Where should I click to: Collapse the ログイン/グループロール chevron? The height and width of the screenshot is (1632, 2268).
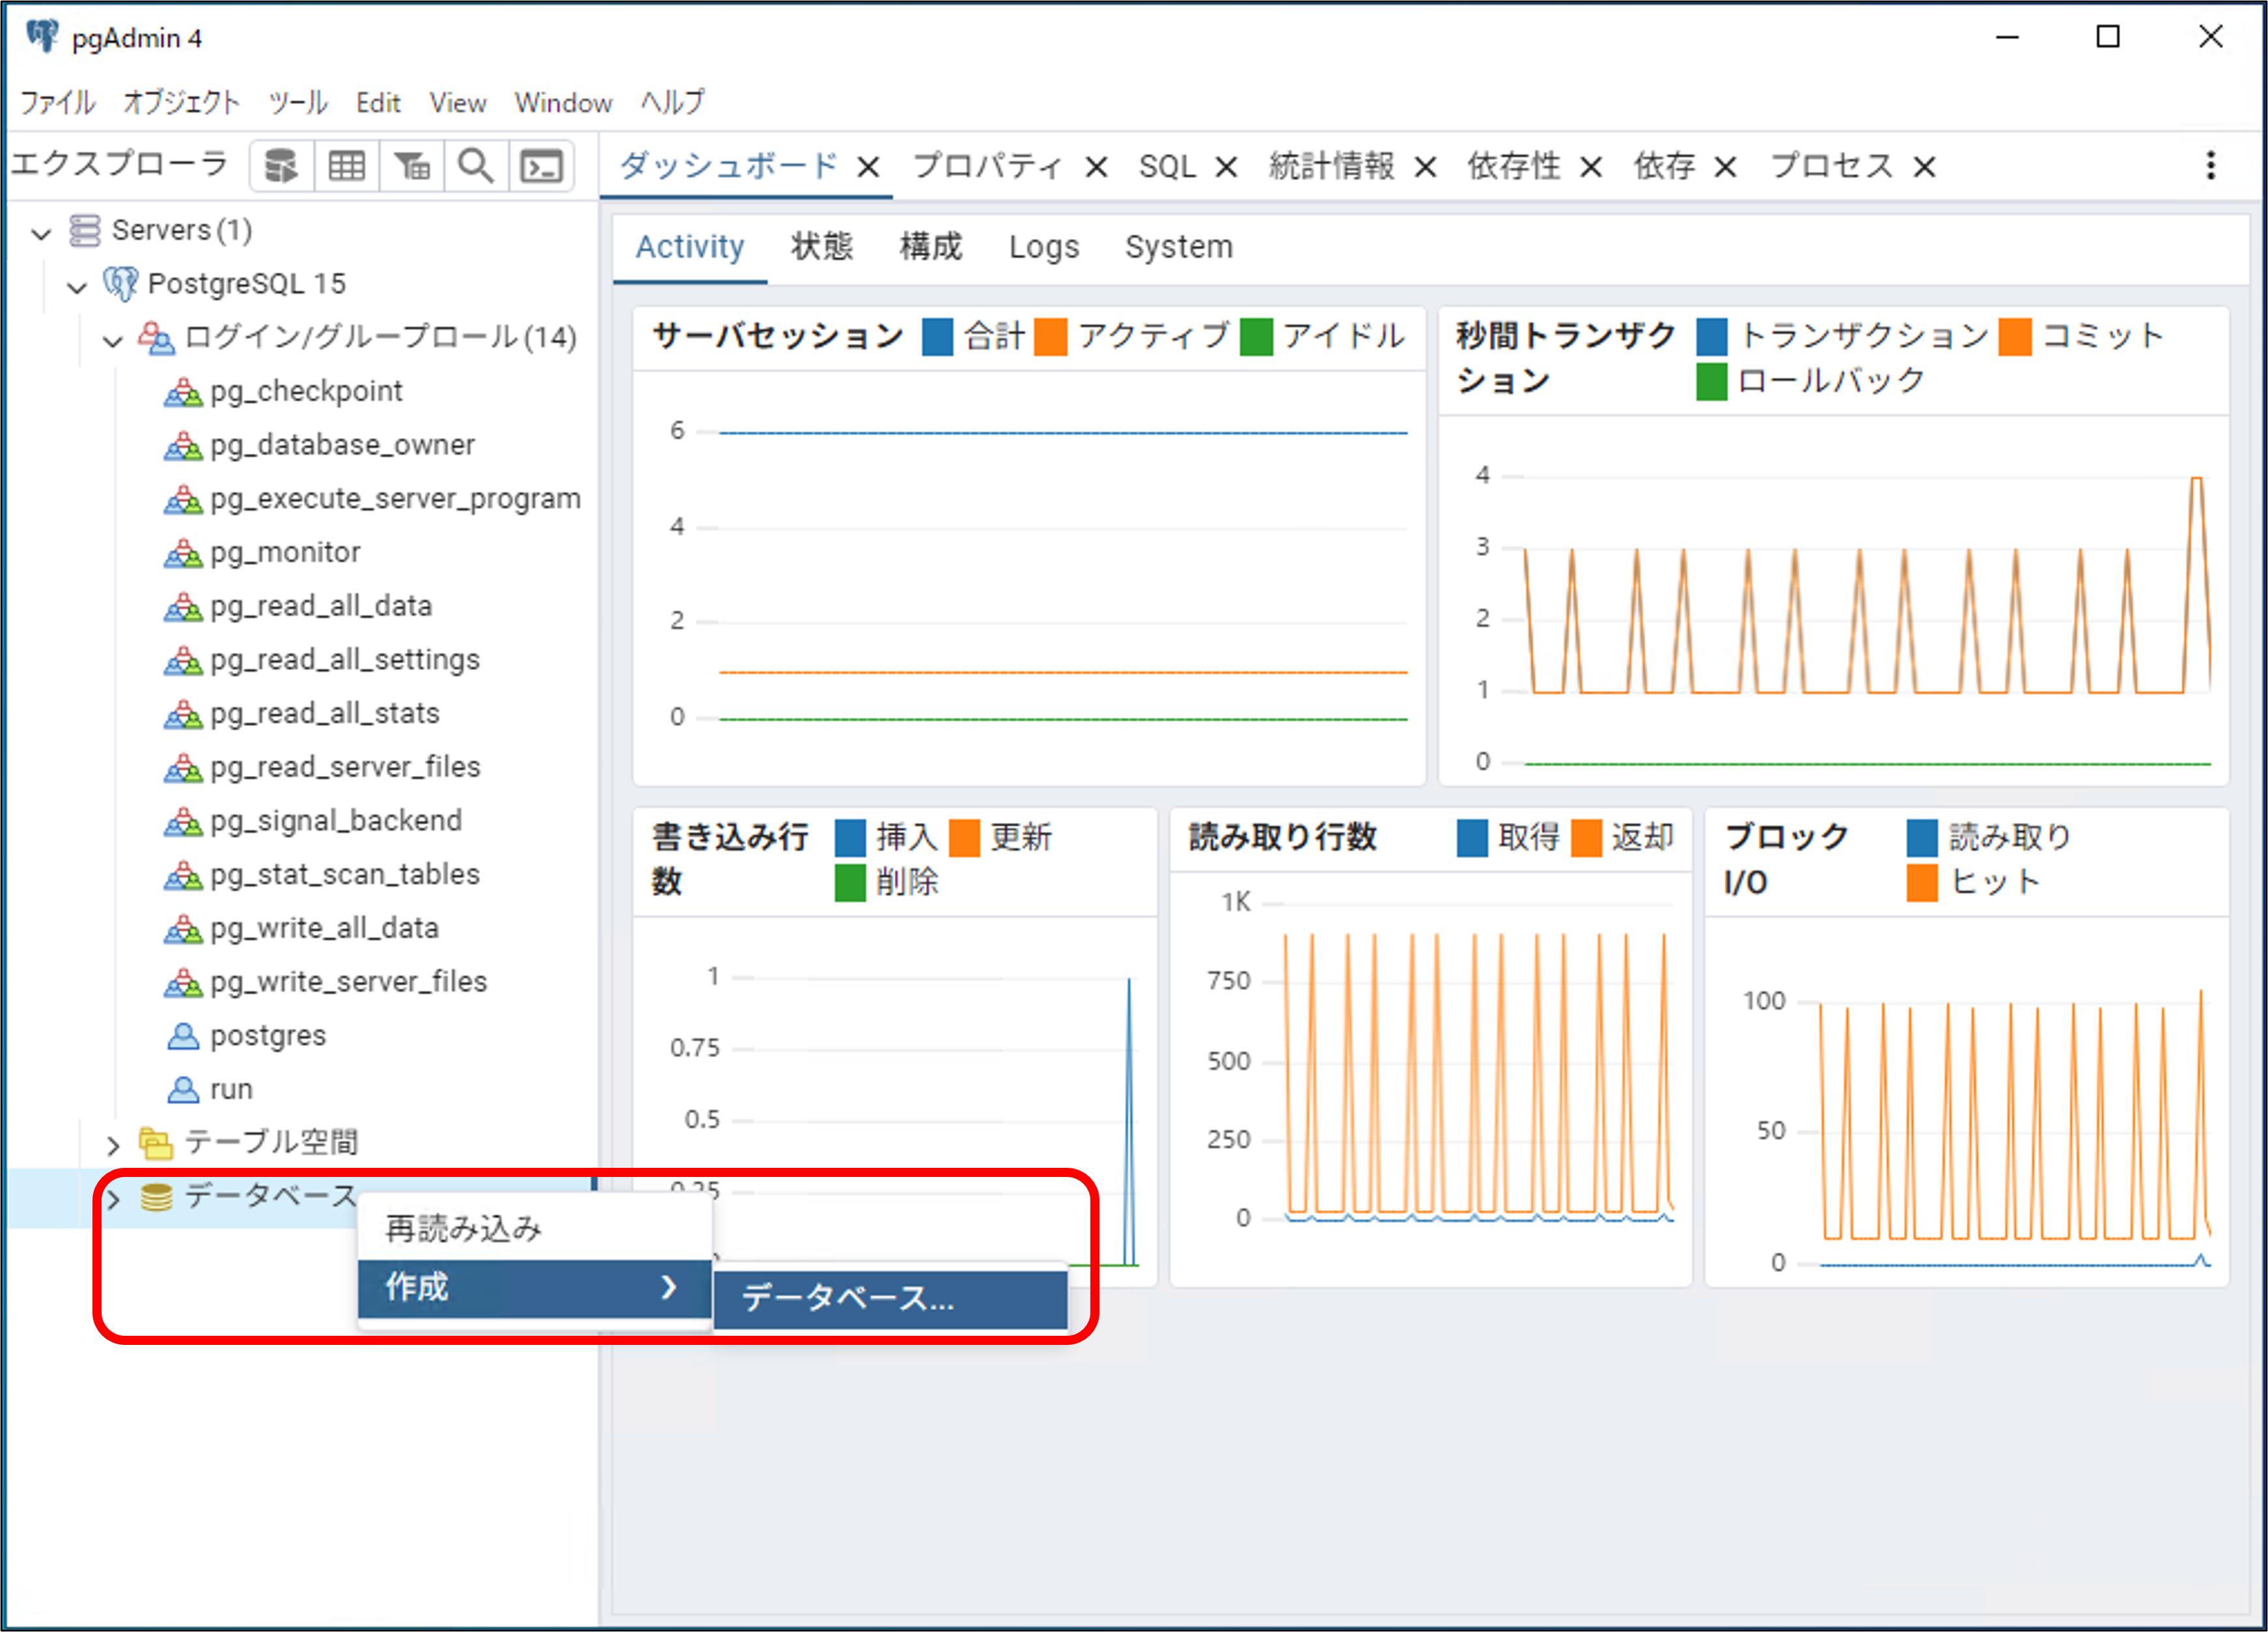(x=113, y=340)
